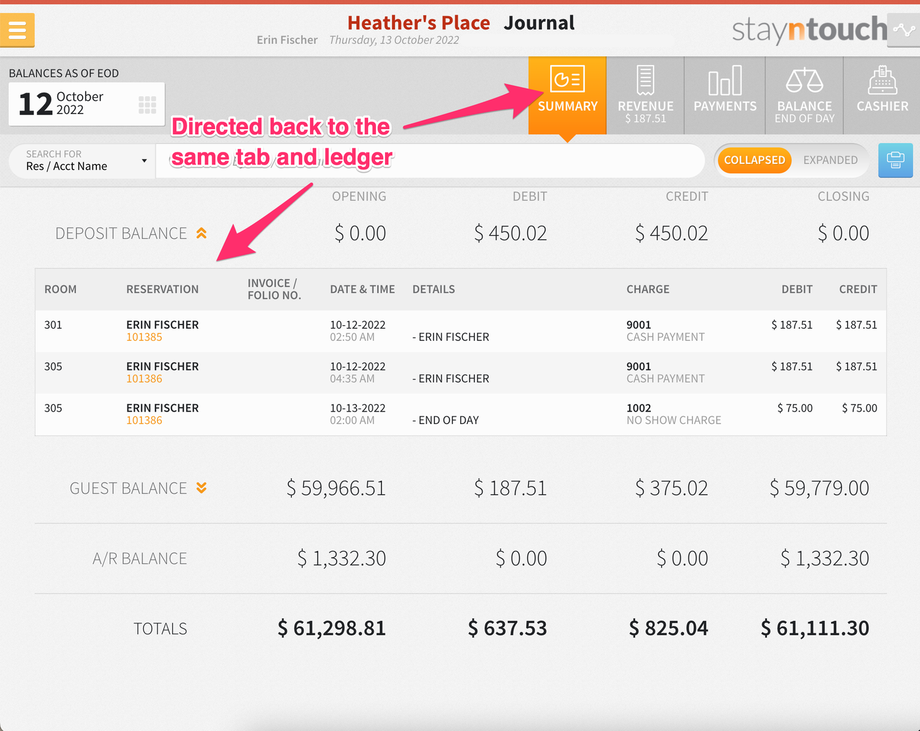
Task: Click the blue print icon button
Action: coord(895,160)
